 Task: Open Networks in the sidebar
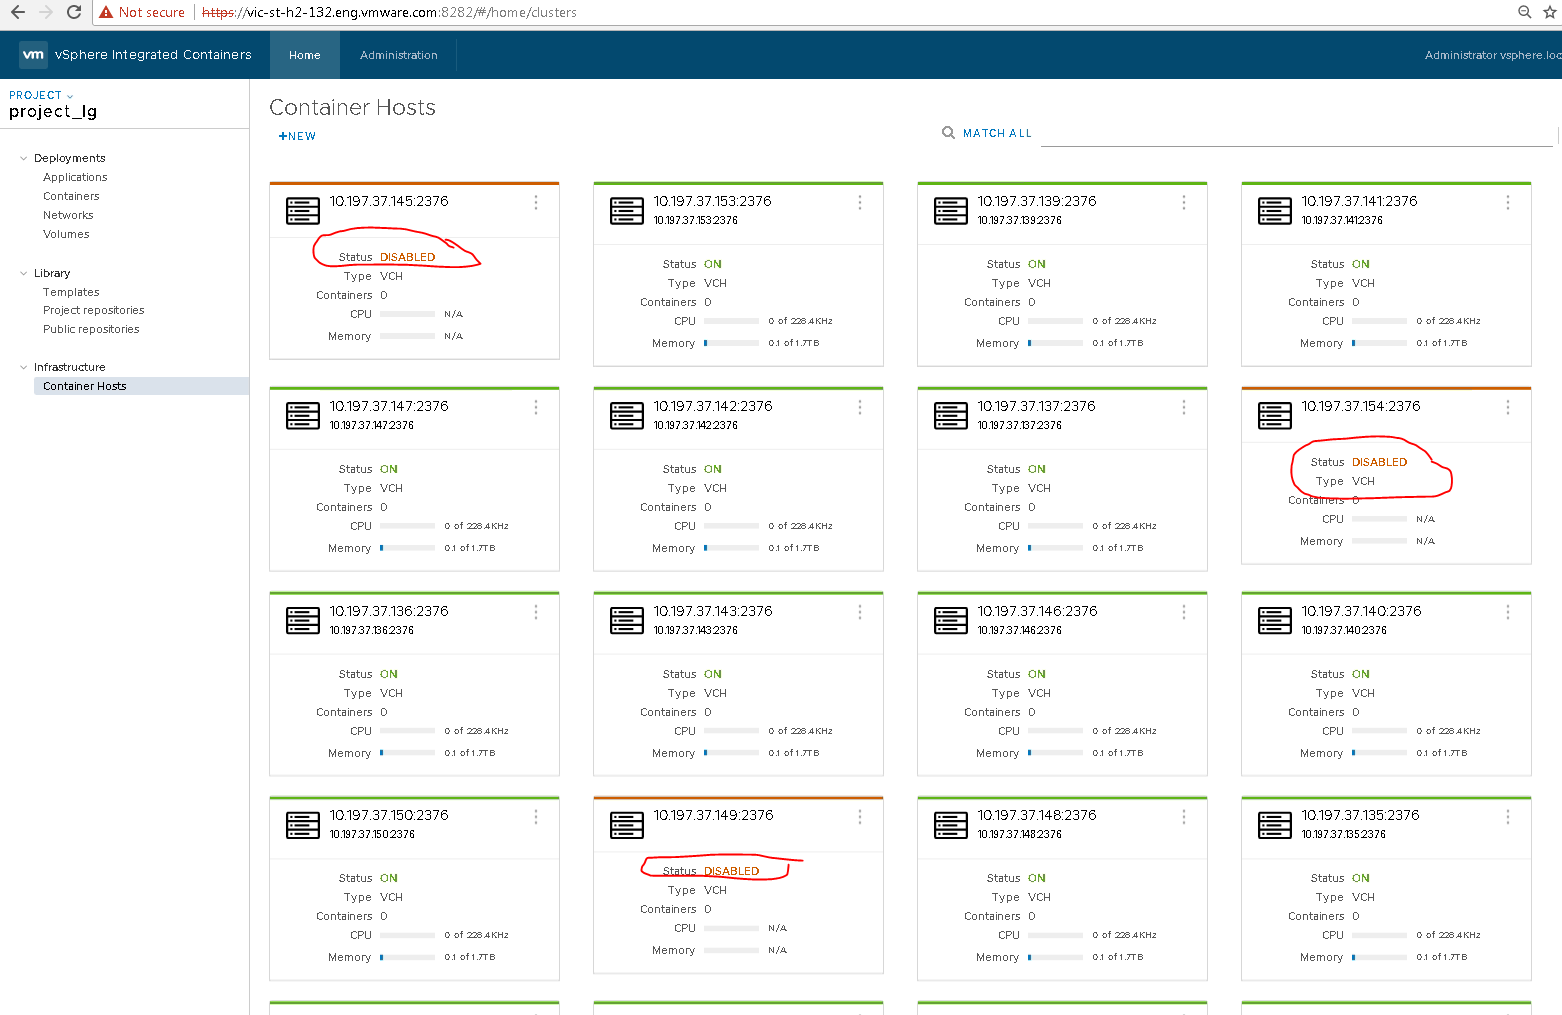pyautogui.click(x=68, y=215)
